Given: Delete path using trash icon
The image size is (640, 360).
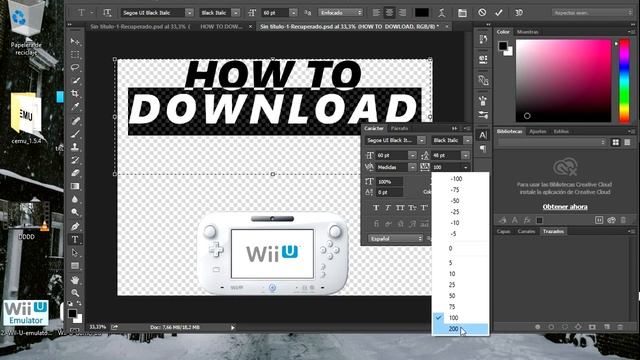Looking at the screenshot, I should tap(620, 327).
